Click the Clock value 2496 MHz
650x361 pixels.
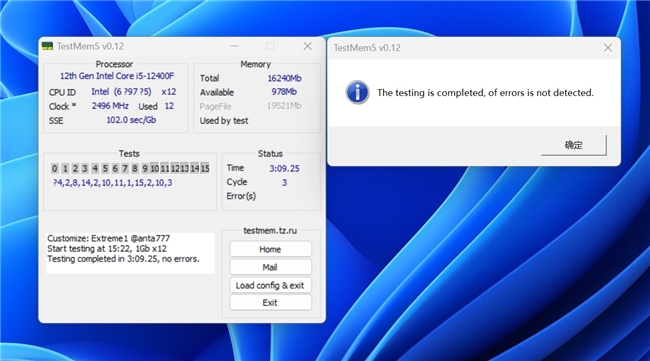[110, 106]
